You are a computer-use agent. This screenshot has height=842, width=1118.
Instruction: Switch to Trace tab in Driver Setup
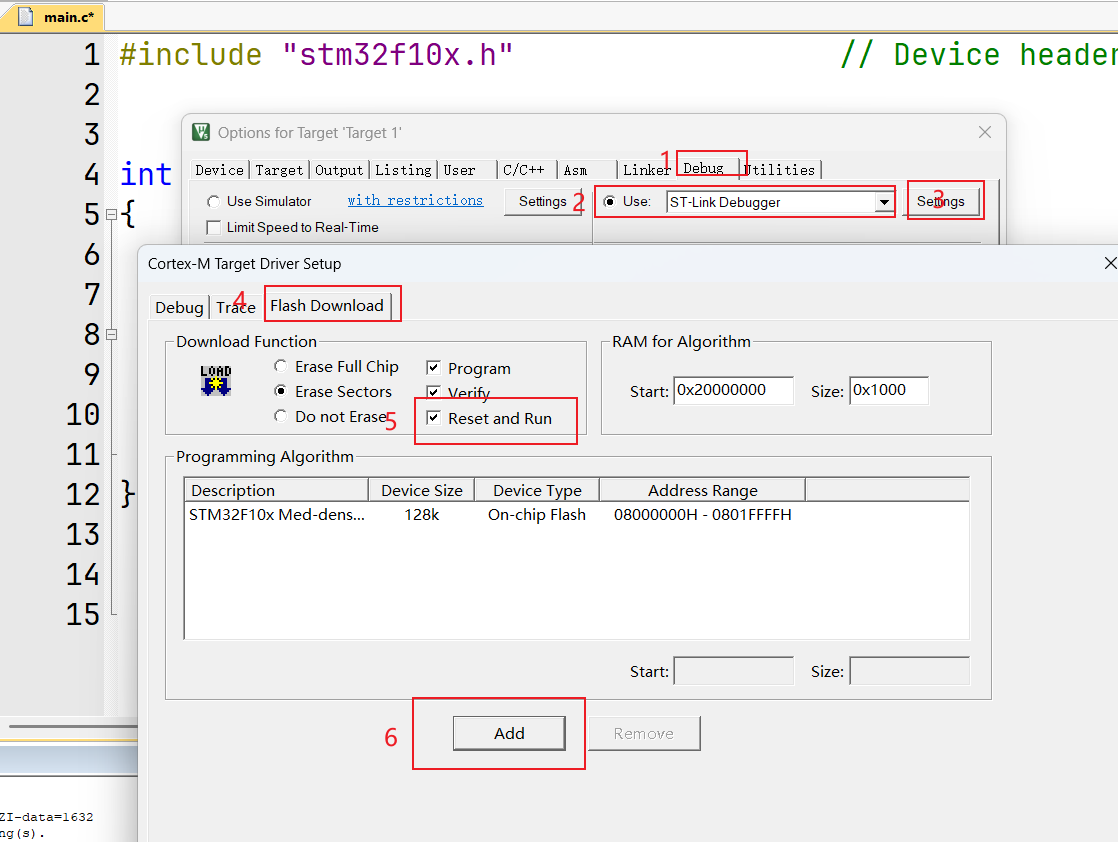236,307
